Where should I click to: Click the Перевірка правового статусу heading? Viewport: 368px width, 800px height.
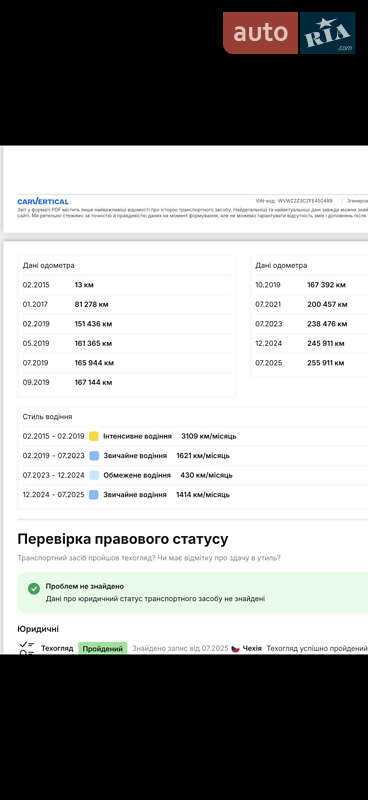point(123,539)
